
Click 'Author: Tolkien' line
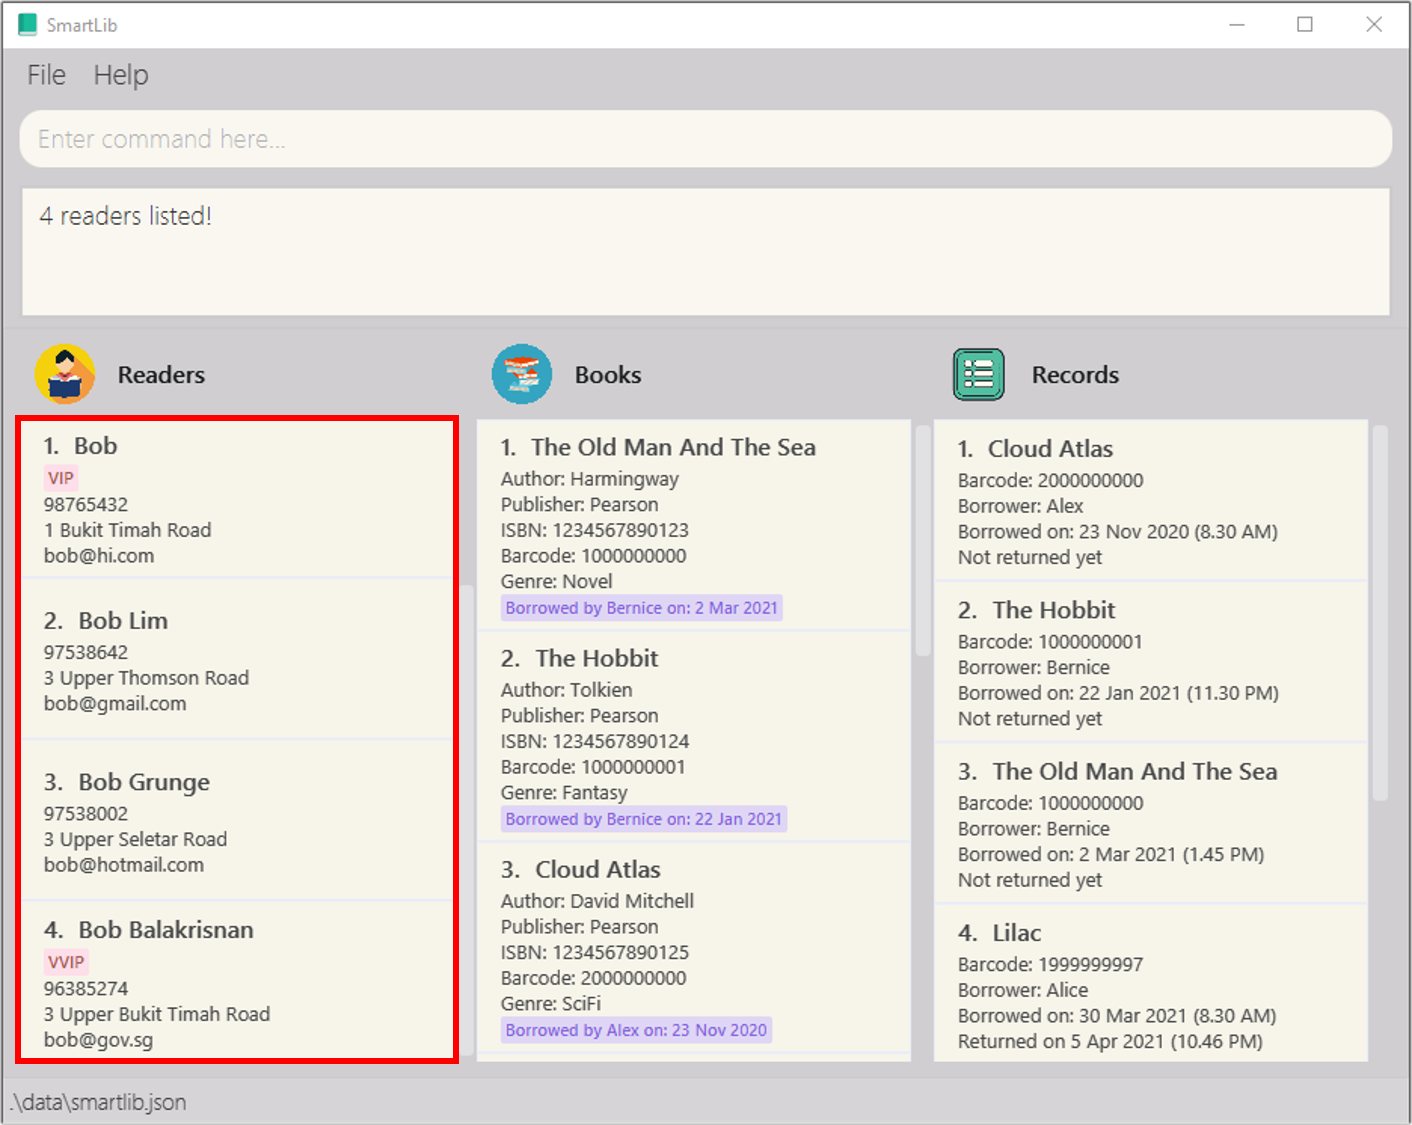tap(567, 690)
